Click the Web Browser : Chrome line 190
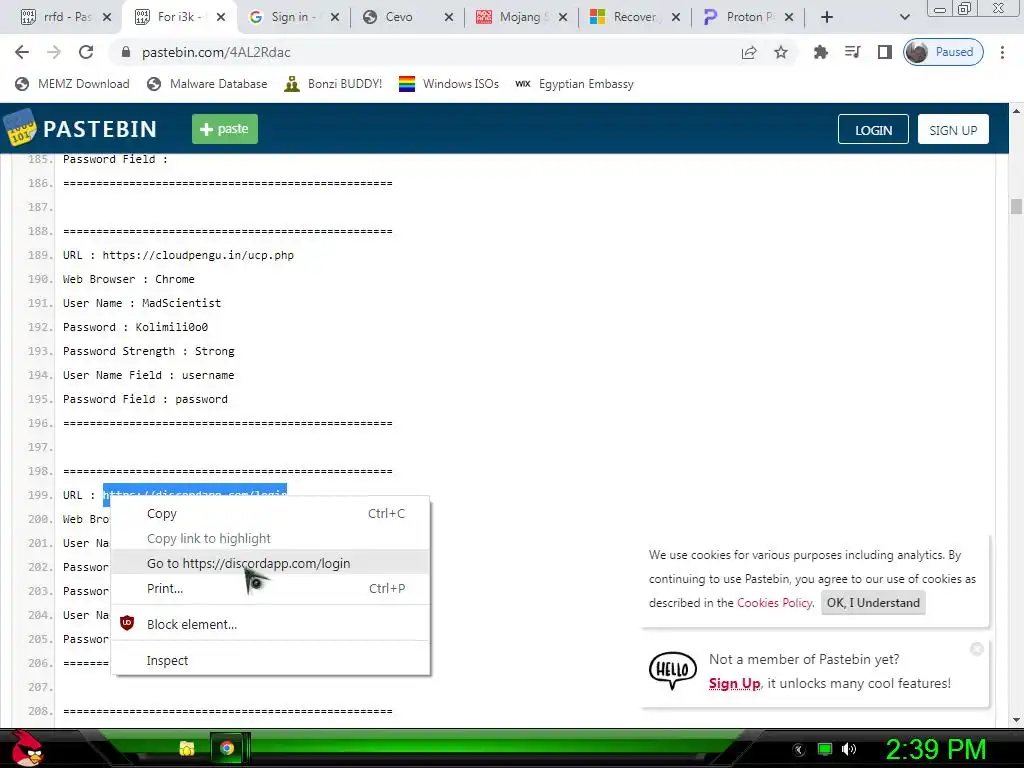 click(x=129, y=279)
